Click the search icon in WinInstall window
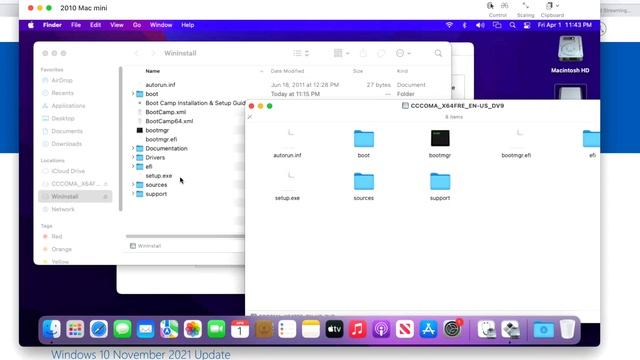 (x=438, y=53)
